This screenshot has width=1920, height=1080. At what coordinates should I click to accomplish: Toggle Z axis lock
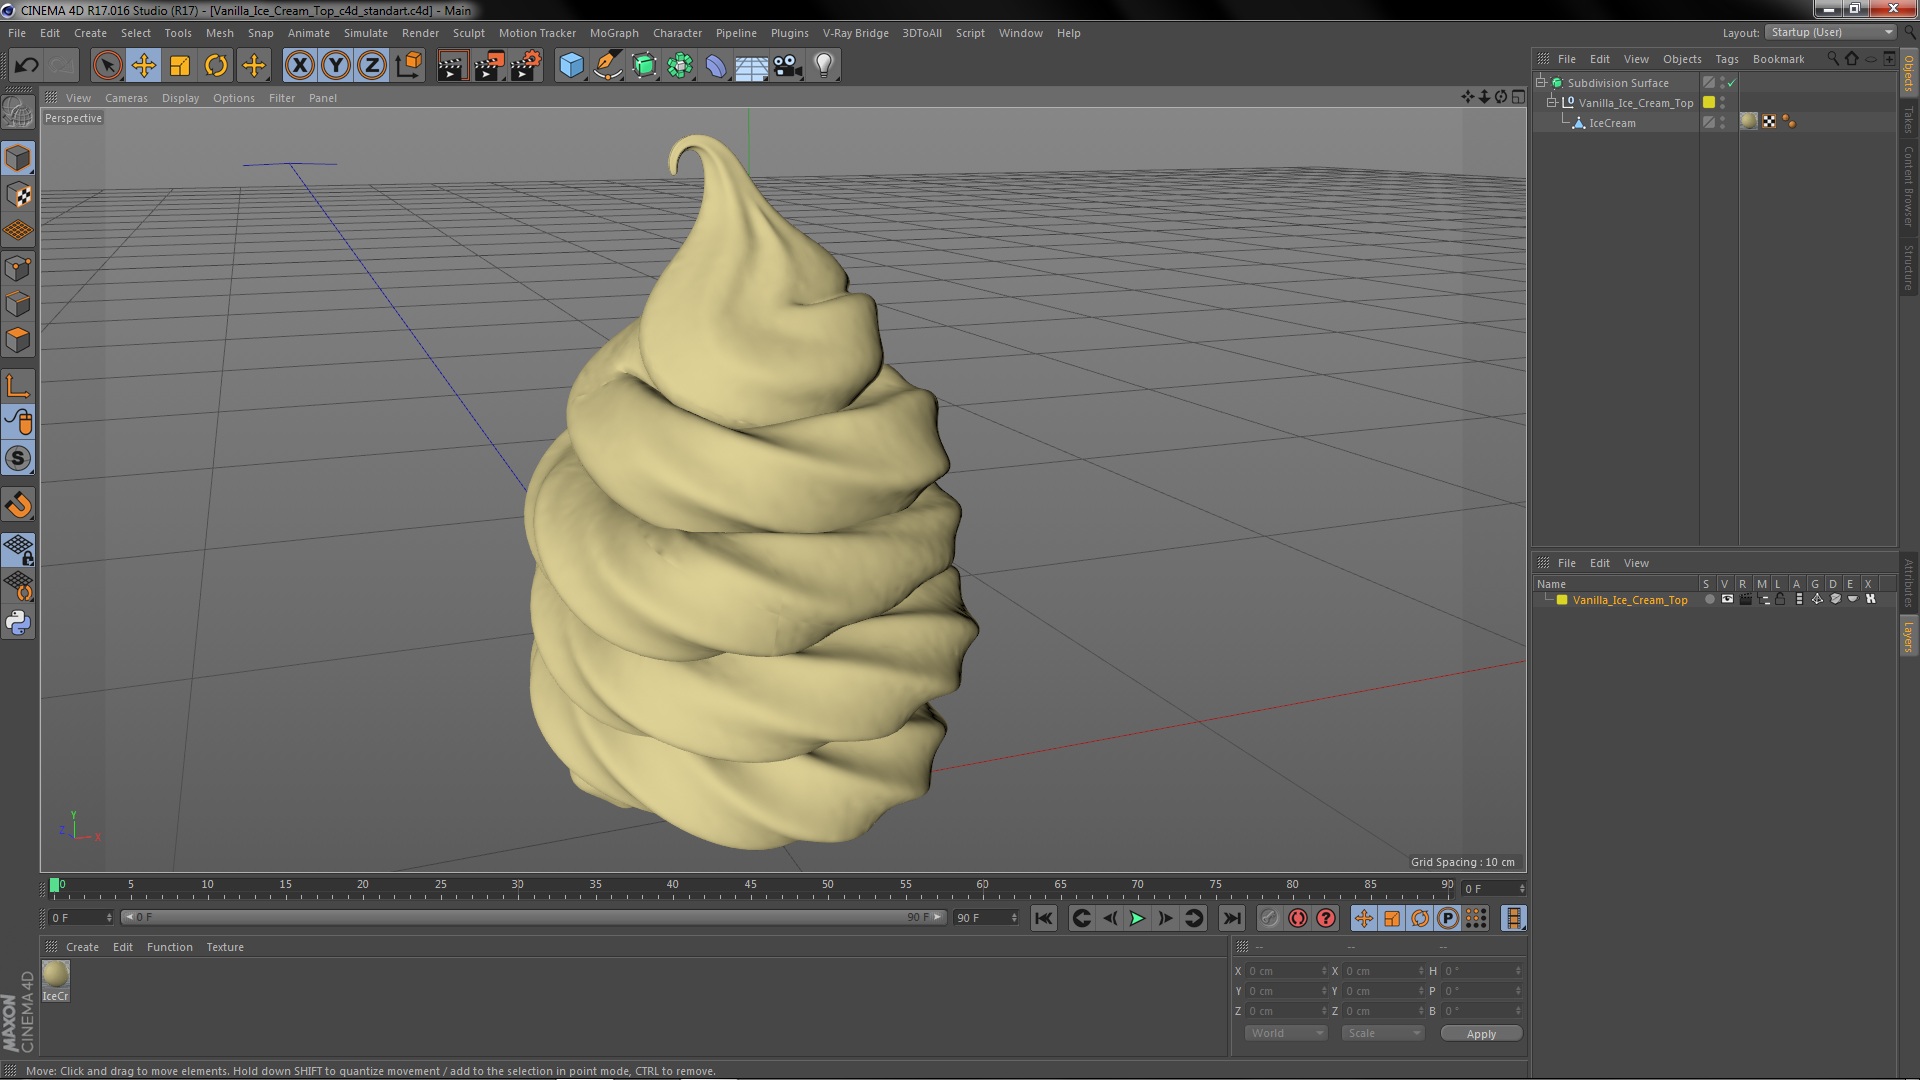point(372,66)
